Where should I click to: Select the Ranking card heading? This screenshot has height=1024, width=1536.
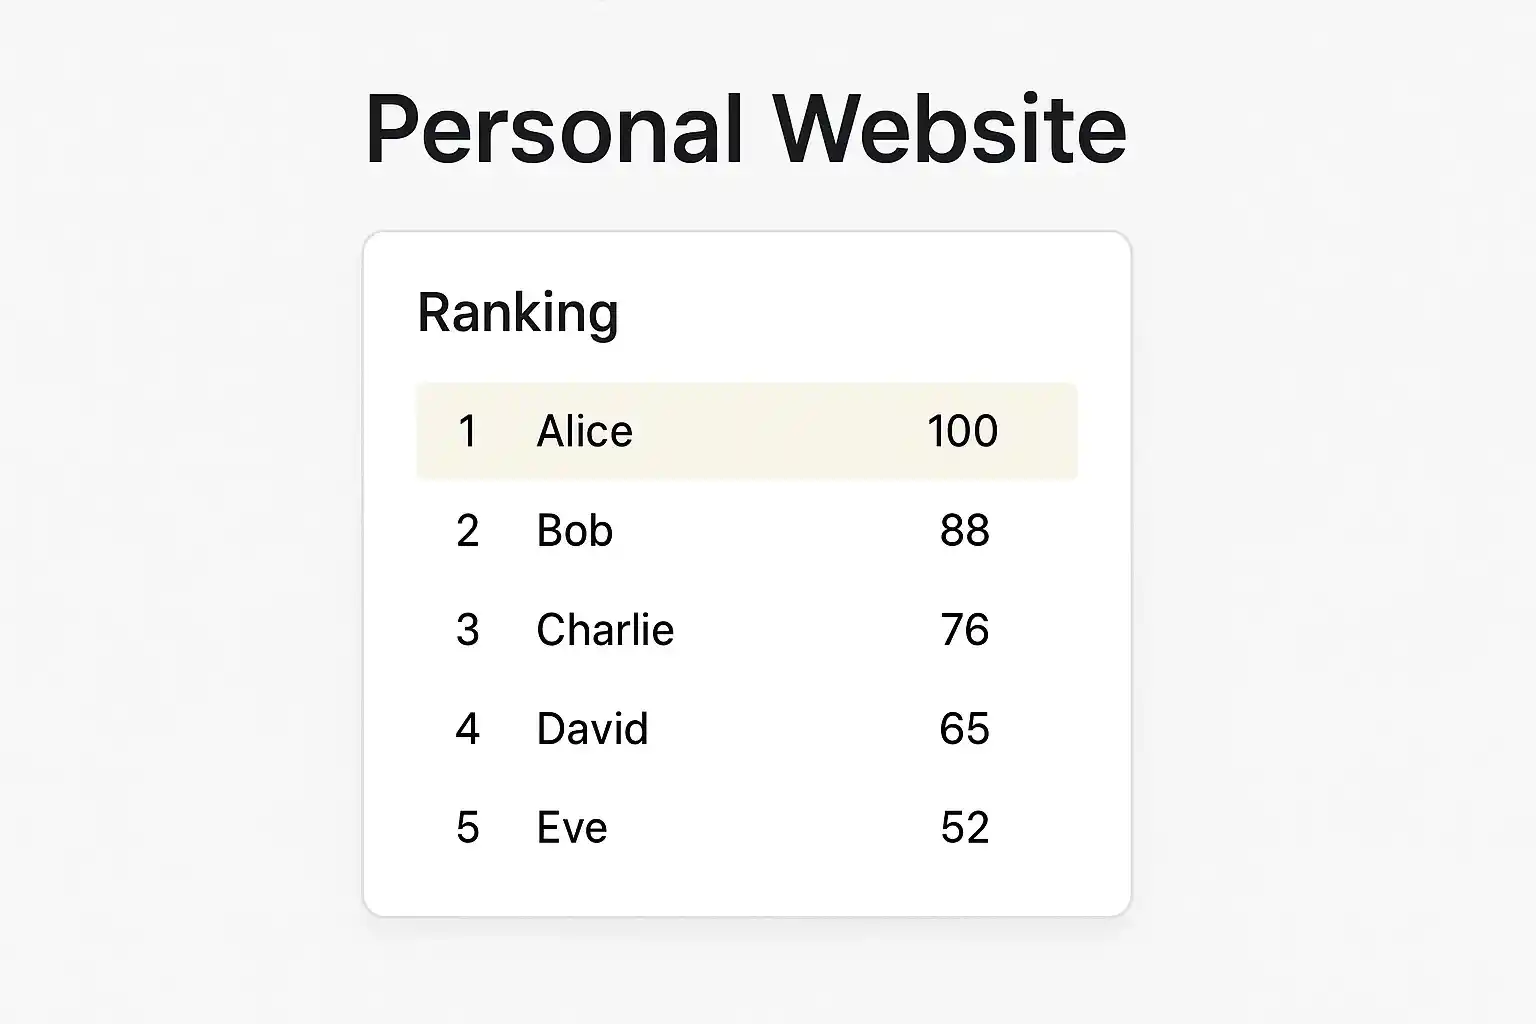(x=517, y=313)
